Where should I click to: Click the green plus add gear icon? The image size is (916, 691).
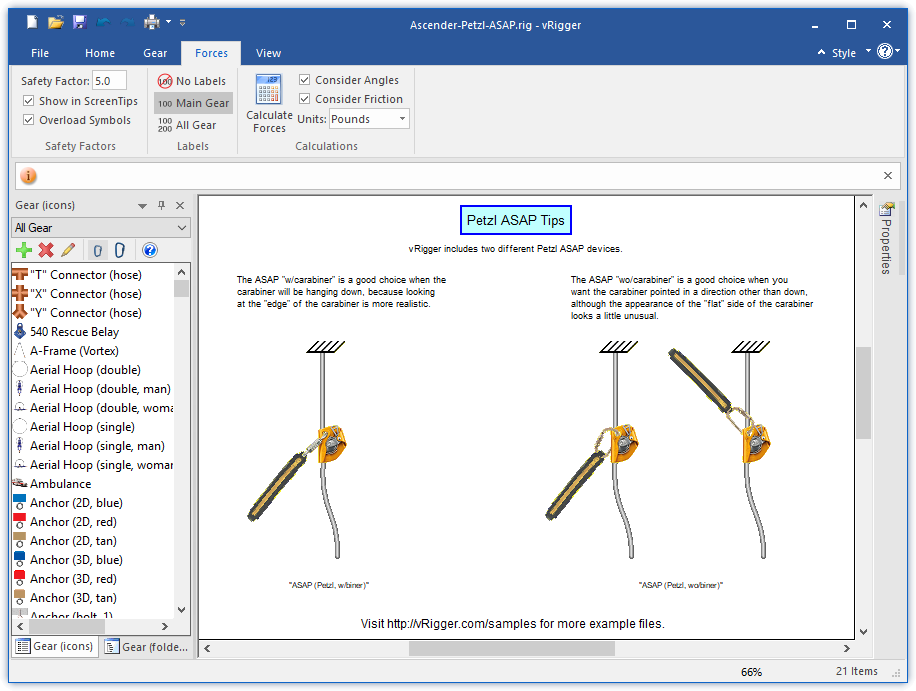tap(24, 250)
